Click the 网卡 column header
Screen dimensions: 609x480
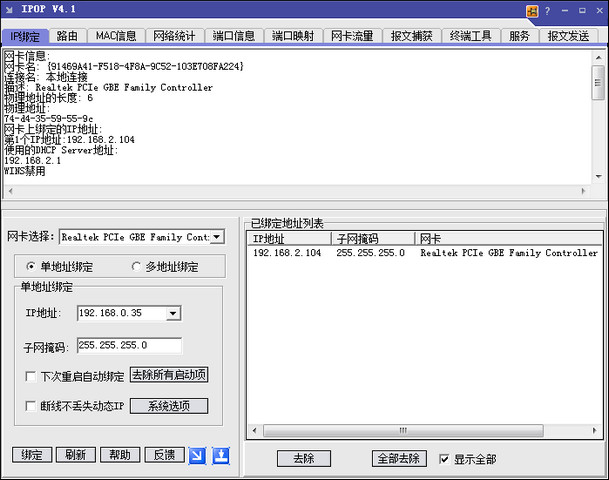508,238
